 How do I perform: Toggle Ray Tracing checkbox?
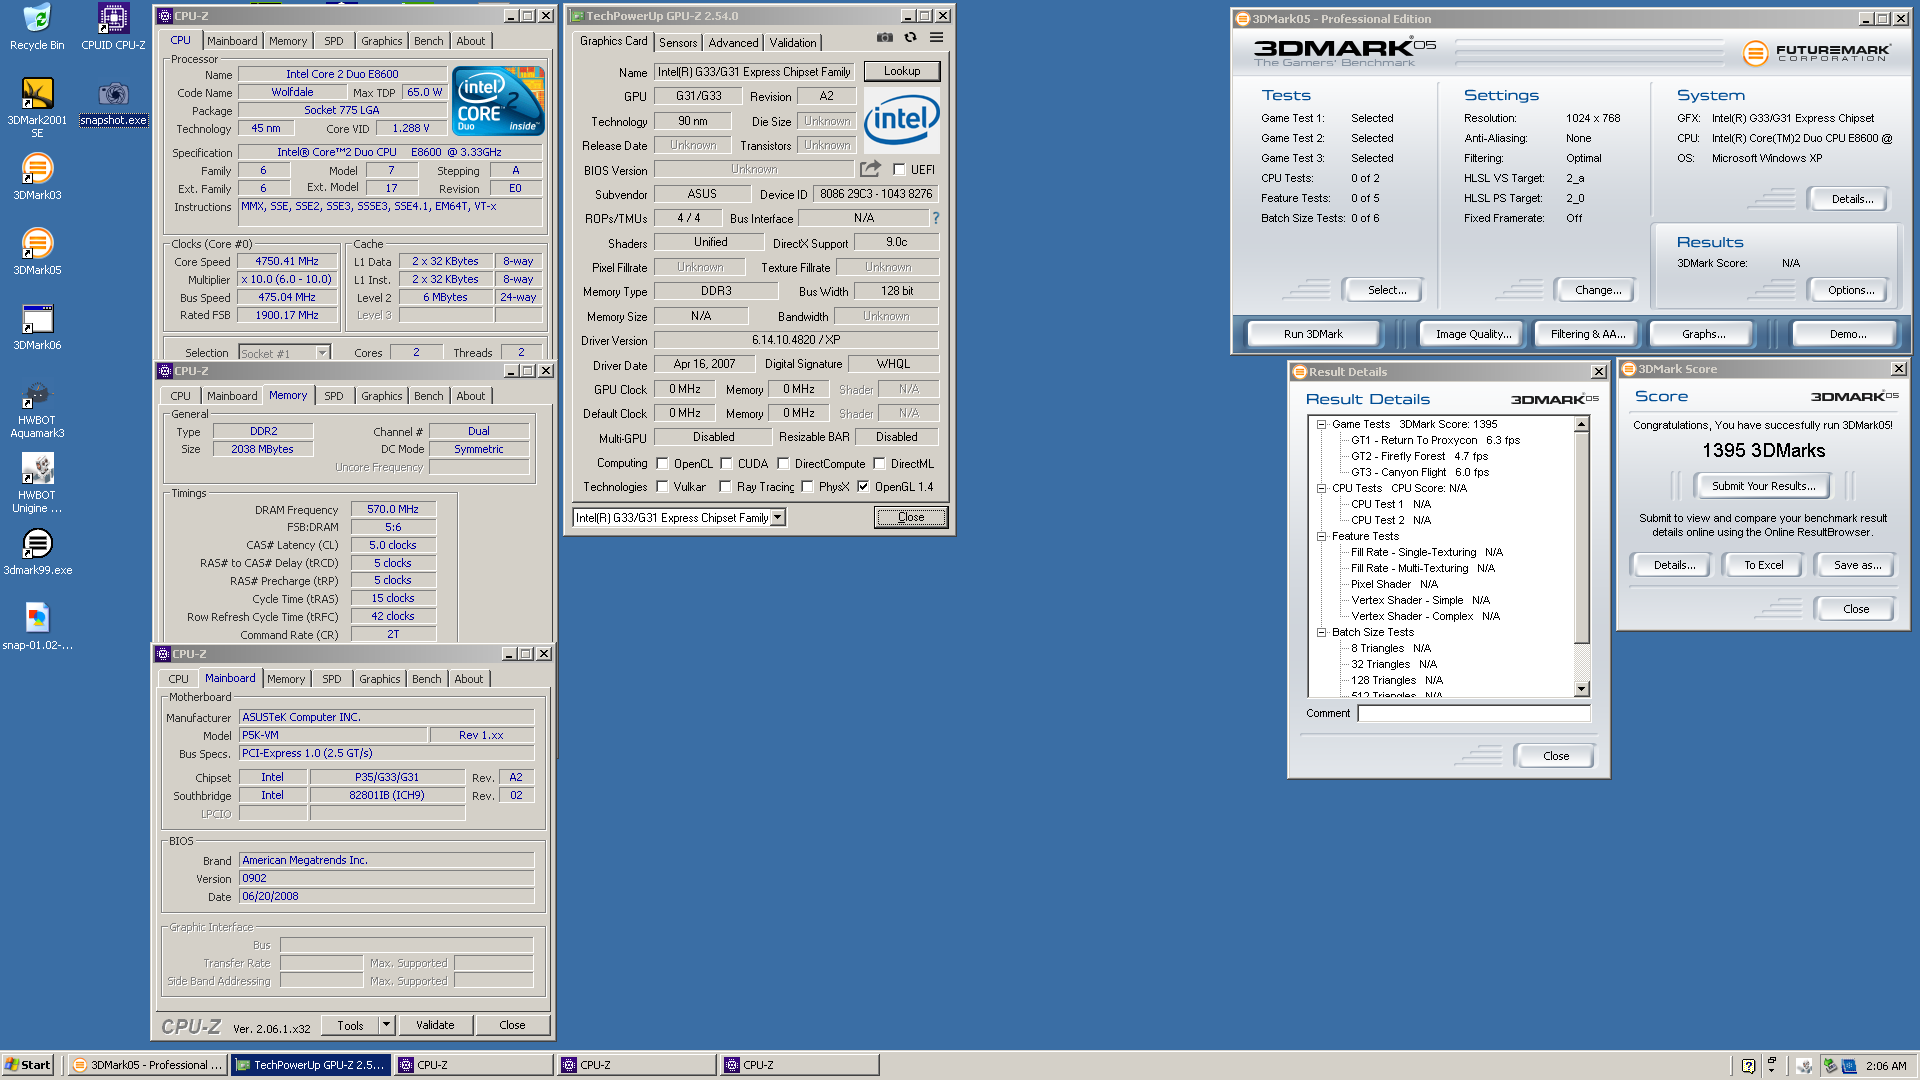pos(725,487)
